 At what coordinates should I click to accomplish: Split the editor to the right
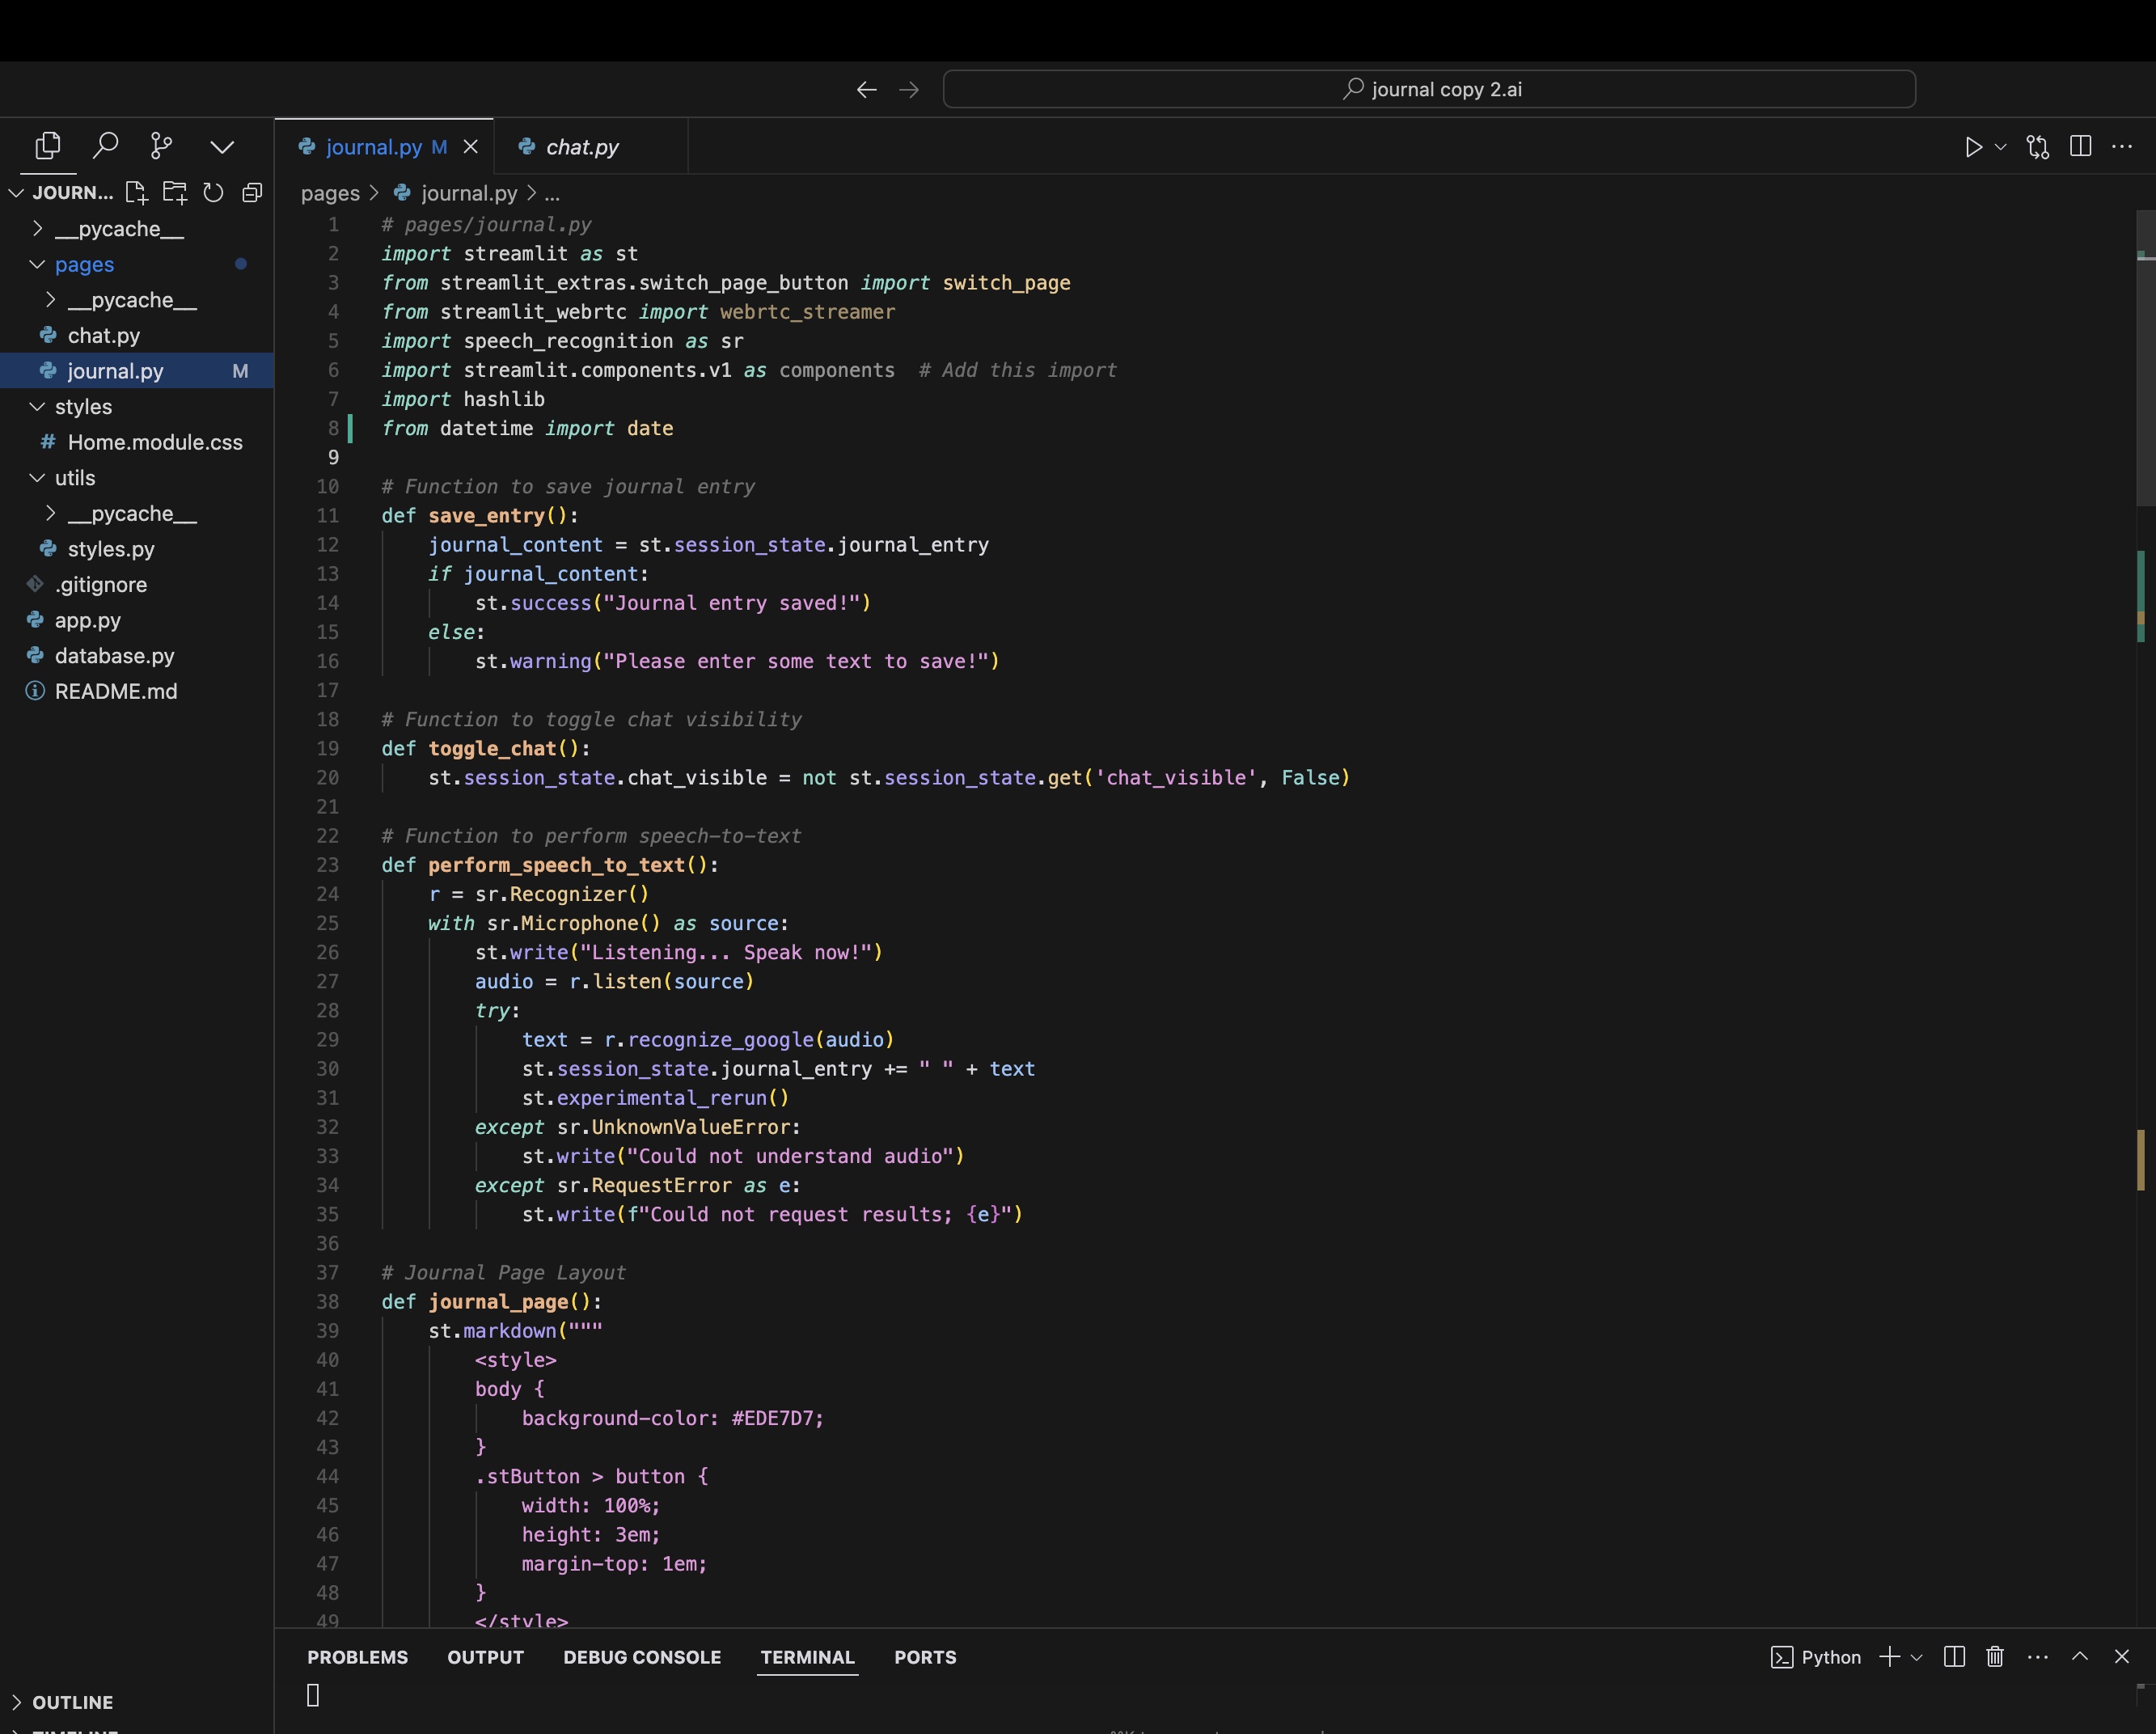coord(2080,147)
